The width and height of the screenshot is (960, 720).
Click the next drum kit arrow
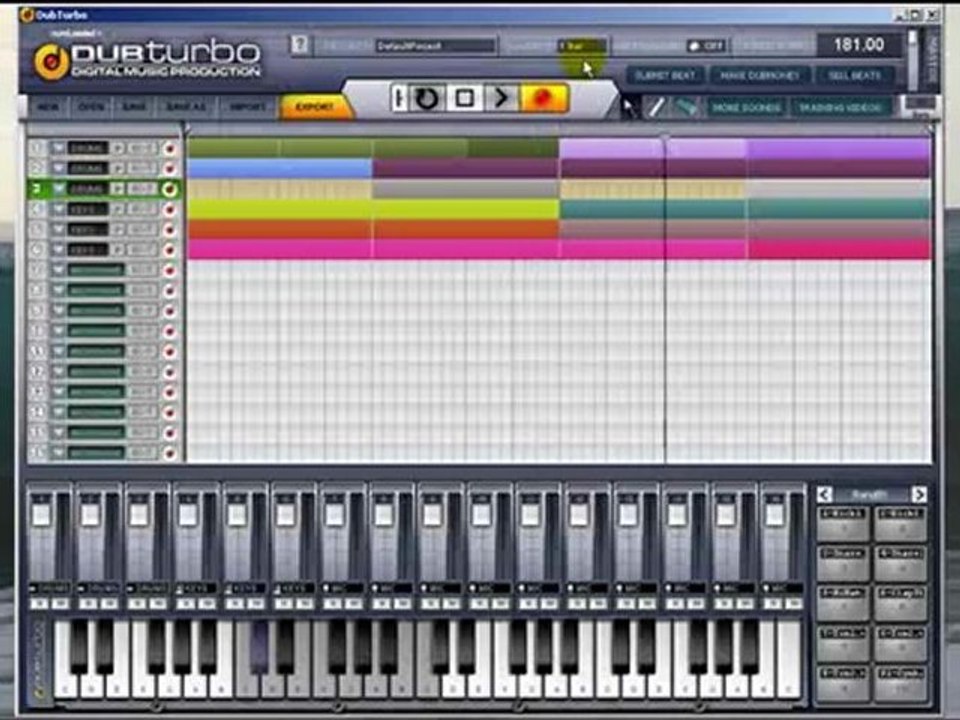(918, 494)
